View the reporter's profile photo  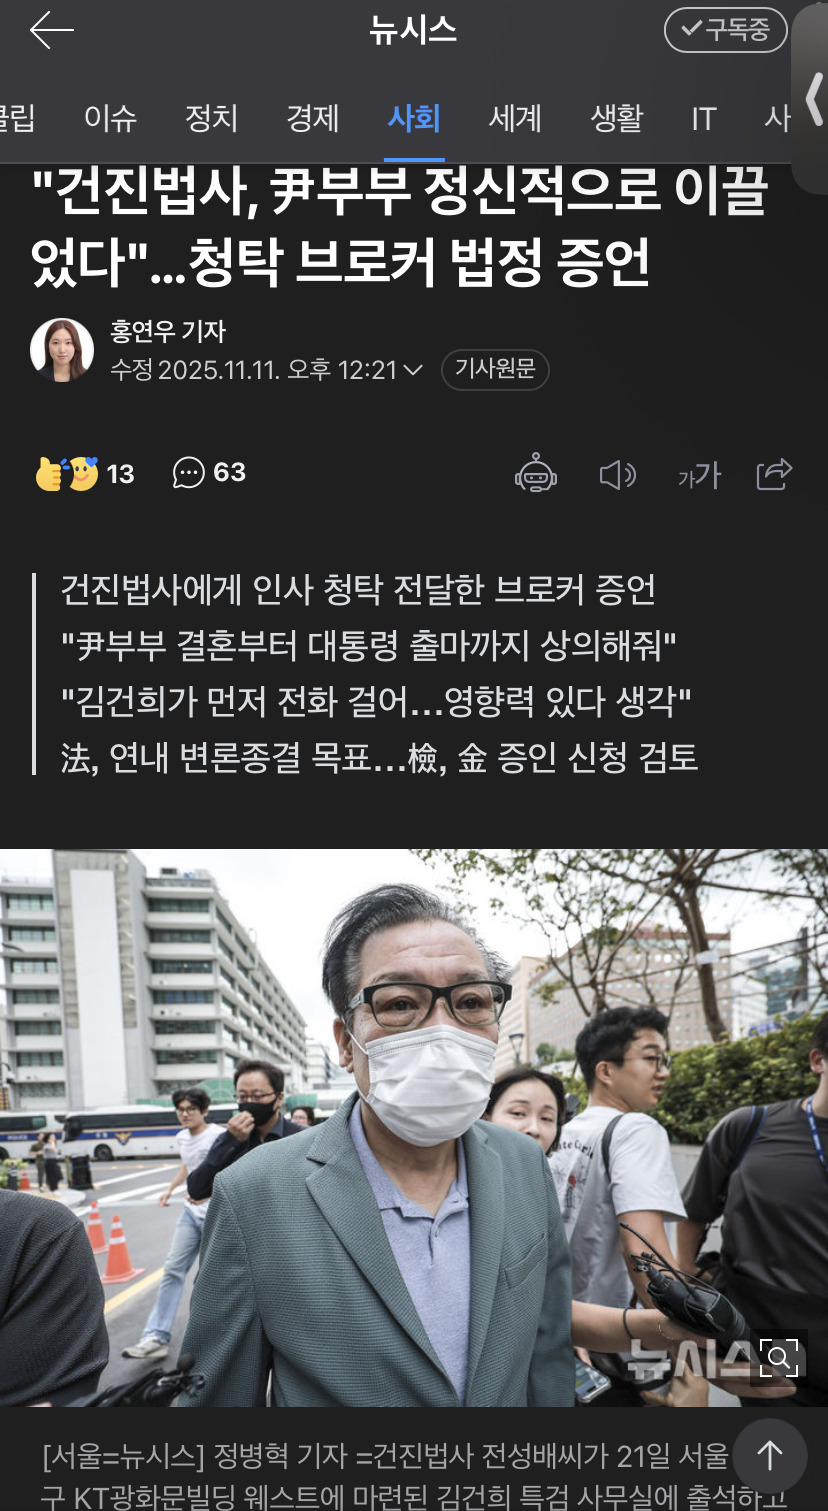(x=62, y=350)
